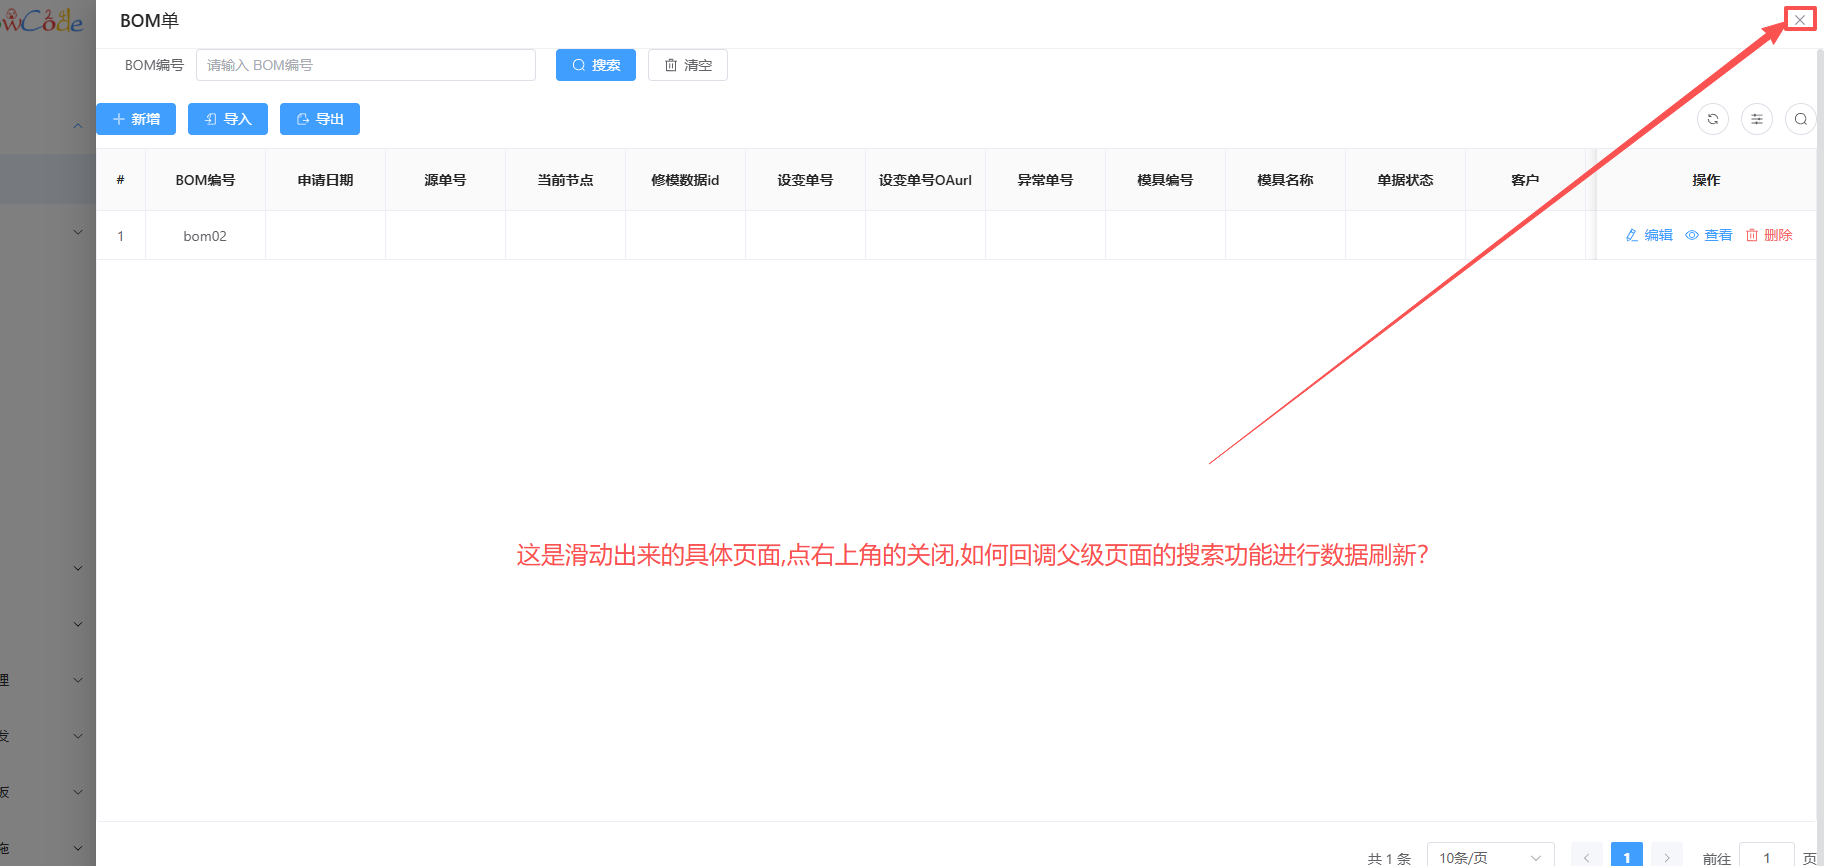Image resolution: width=1824 pixels, height=866 pixels.
Task: Toggle the search bar magnifier icon
Action: (x=1800, y=119)
